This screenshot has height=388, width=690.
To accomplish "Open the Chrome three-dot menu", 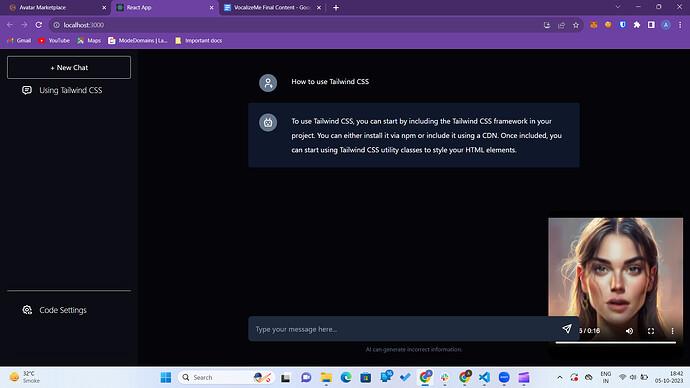I will [680, 25].
